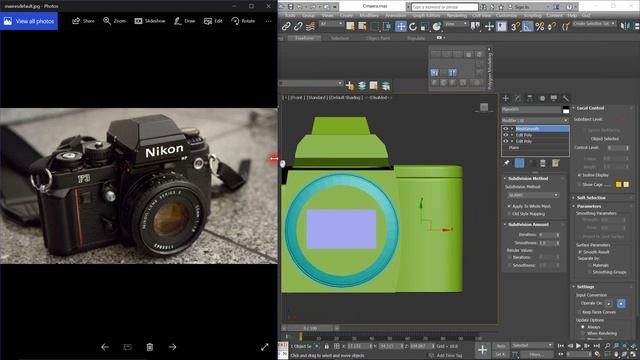The image size is (640, 360).
Task: Open the Display panel icon
Action: click(554, 98)
